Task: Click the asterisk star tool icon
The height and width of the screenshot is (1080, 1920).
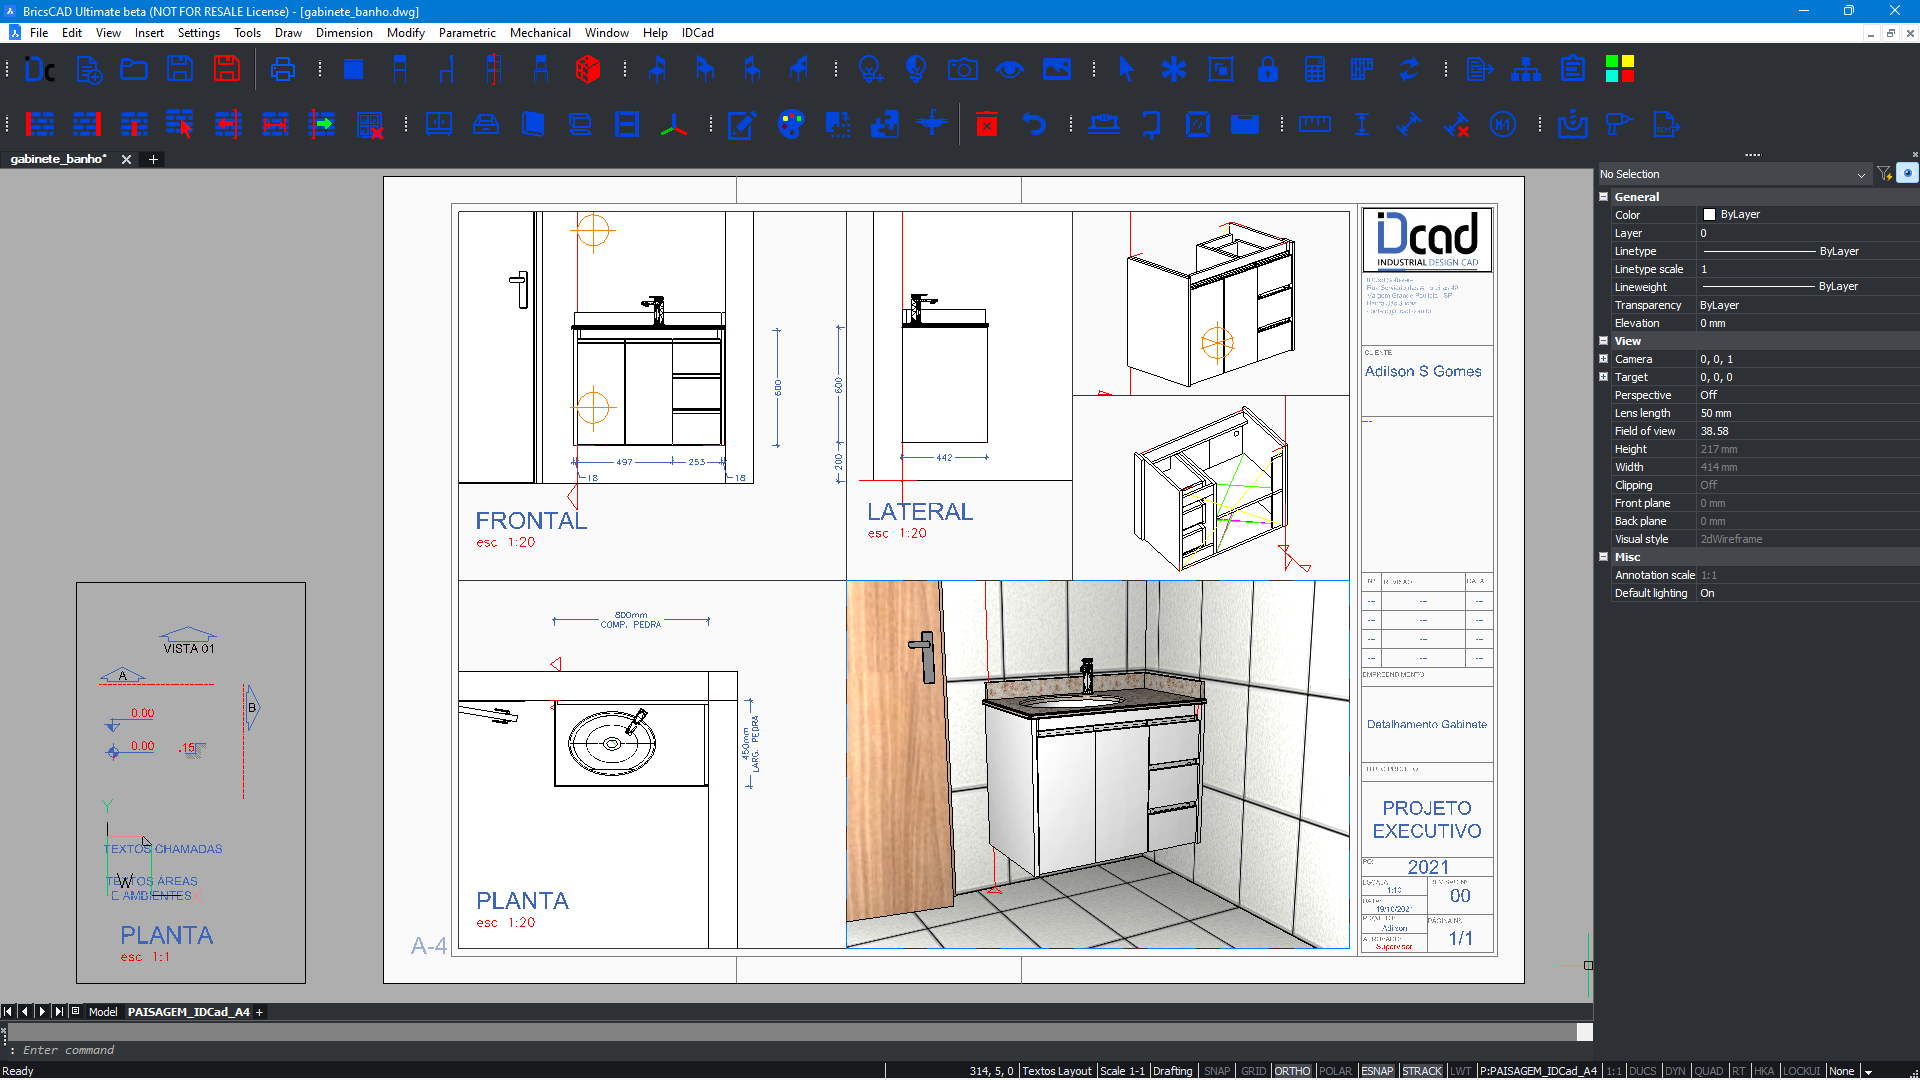Action: tap(1173, 69)
